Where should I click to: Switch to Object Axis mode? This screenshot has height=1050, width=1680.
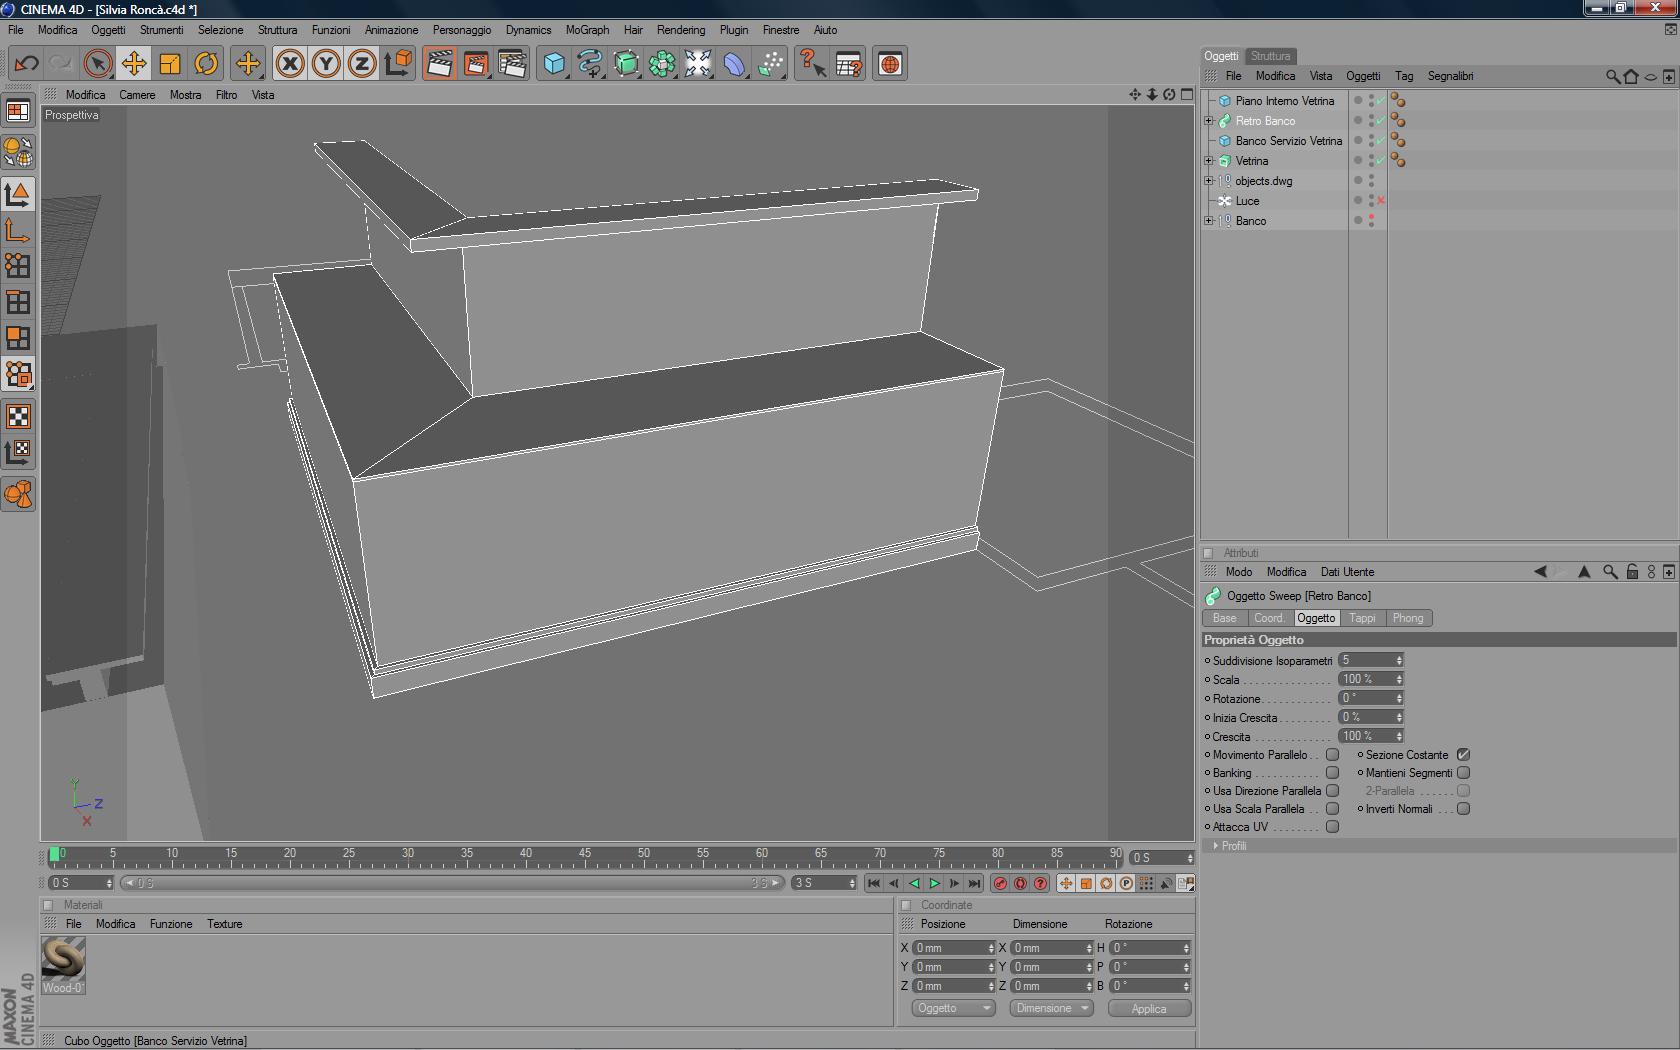click(18, 230)
